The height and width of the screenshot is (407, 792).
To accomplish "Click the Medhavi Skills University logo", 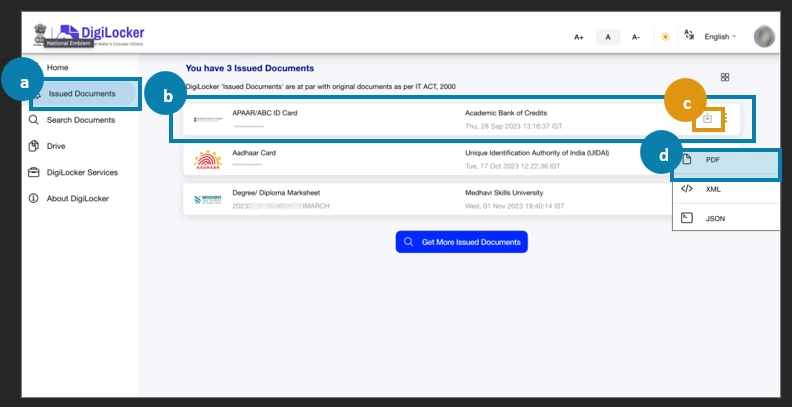I will point(208,199).
